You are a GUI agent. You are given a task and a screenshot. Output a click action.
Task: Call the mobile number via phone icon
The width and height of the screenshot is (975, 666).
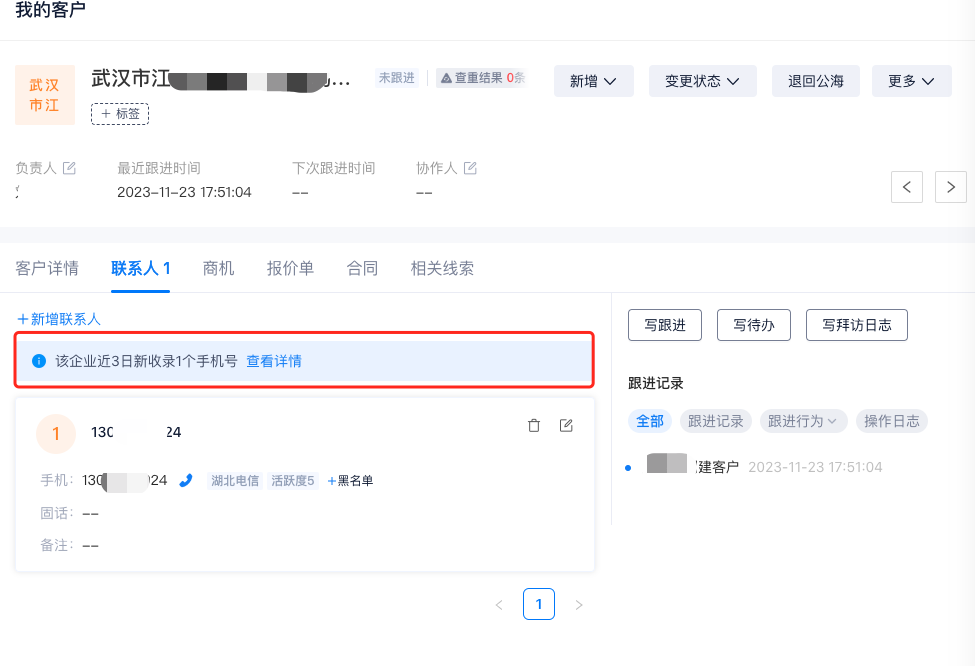pos(185,481)
